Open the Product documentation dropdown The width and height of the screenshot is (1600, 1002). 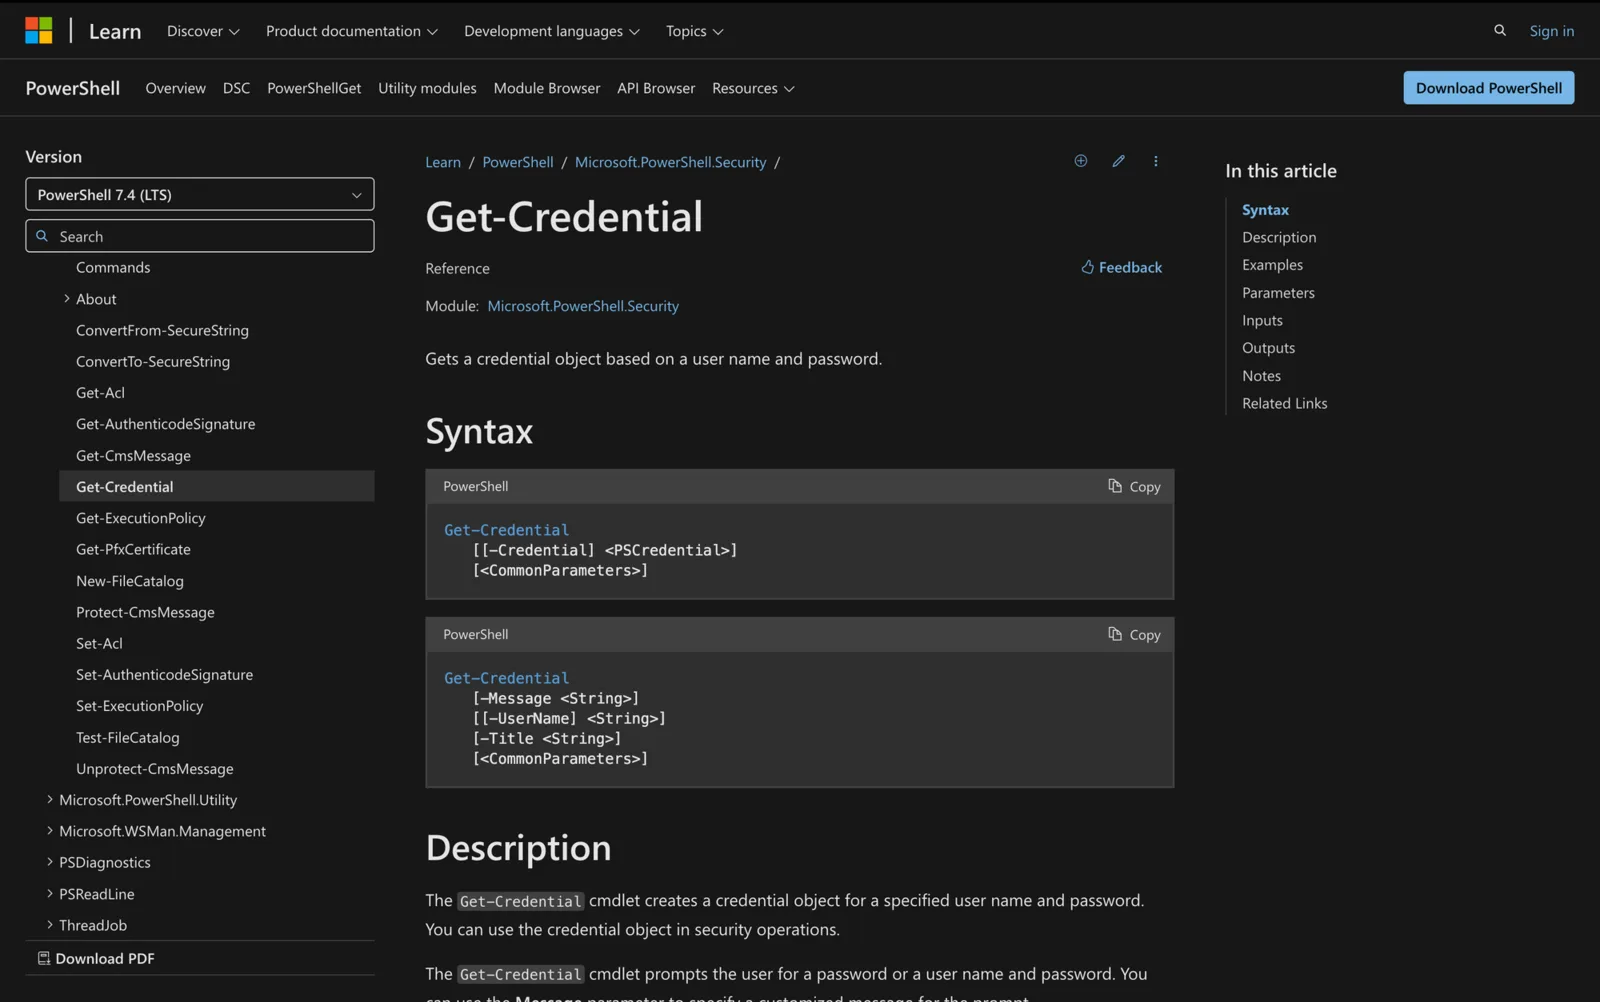(352, 31)
